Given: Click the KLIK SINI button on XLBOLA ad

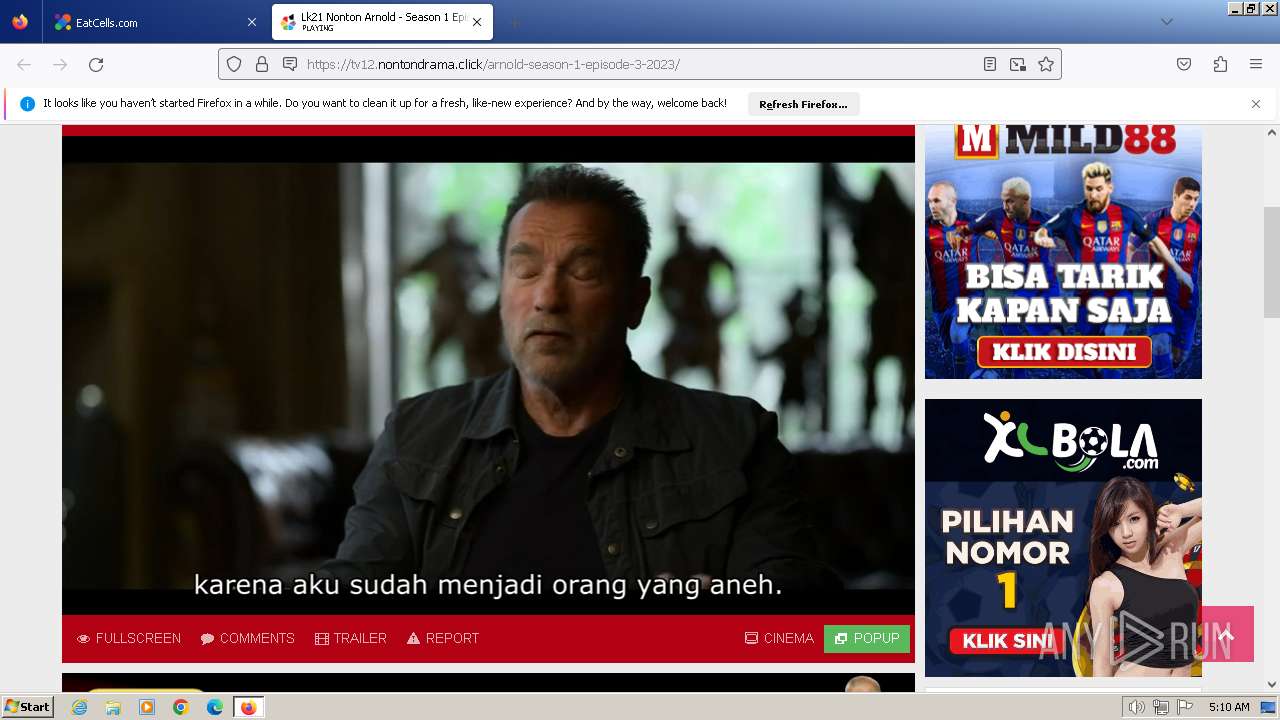Looking at the screenshot, I should (1005, 641).
